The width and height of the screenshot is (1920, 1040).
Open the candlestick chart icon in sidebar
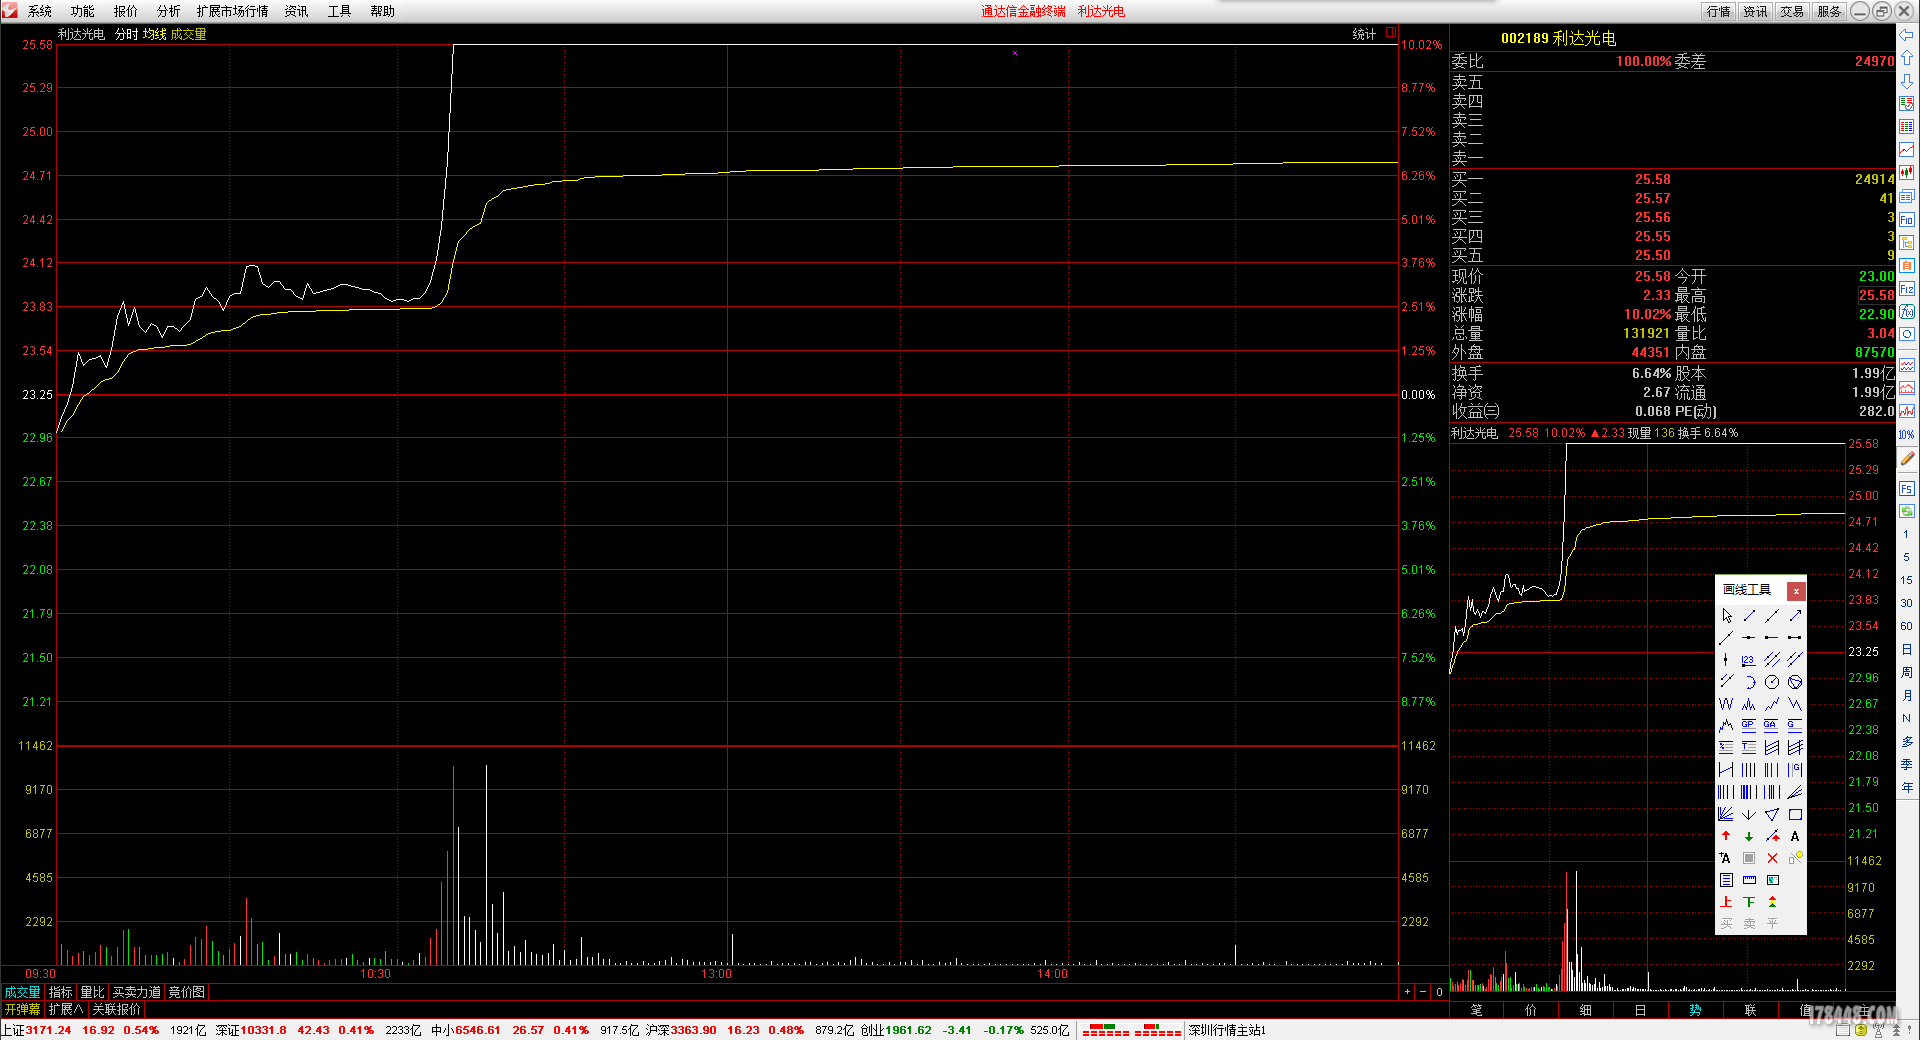[x=1906, y=173]
